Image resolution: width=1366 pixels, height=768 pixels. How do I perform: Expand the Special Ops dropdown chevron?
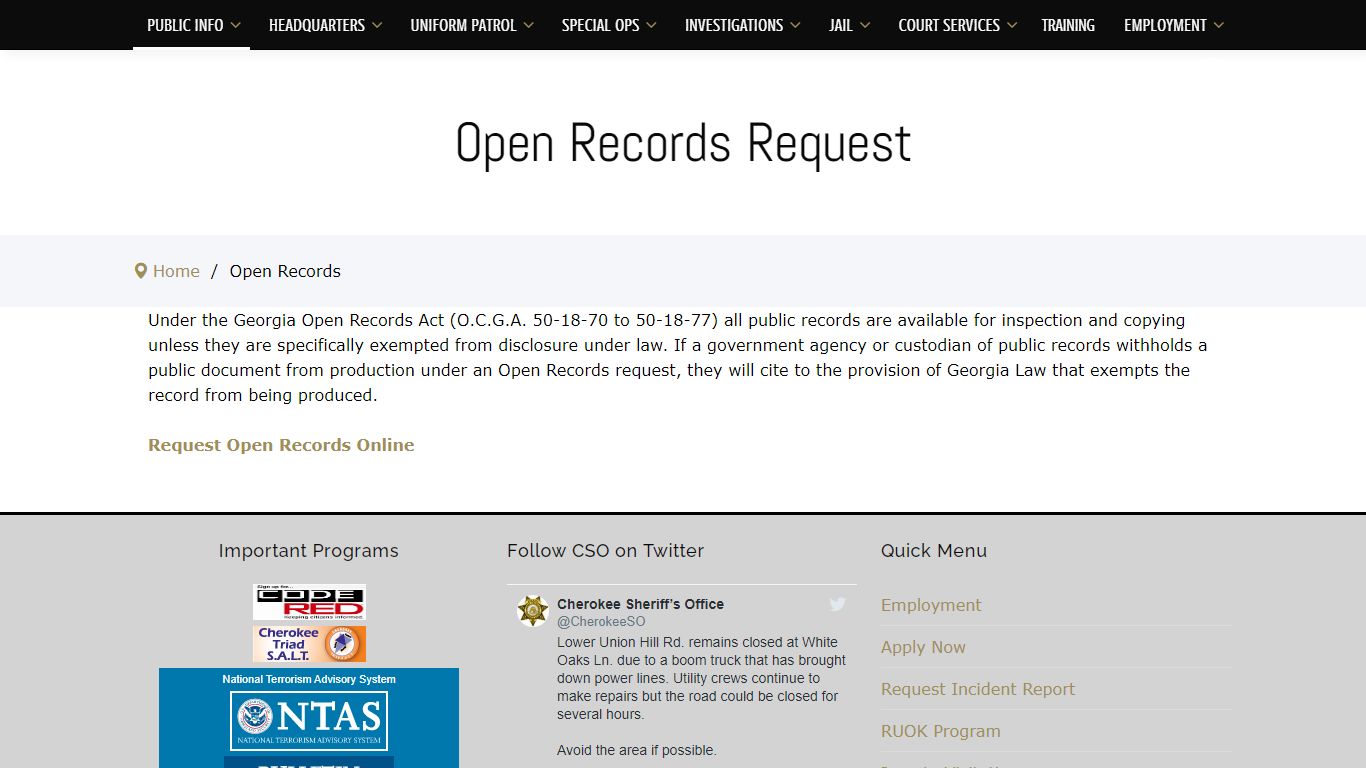pyautogui.click(x=651, y=26)
